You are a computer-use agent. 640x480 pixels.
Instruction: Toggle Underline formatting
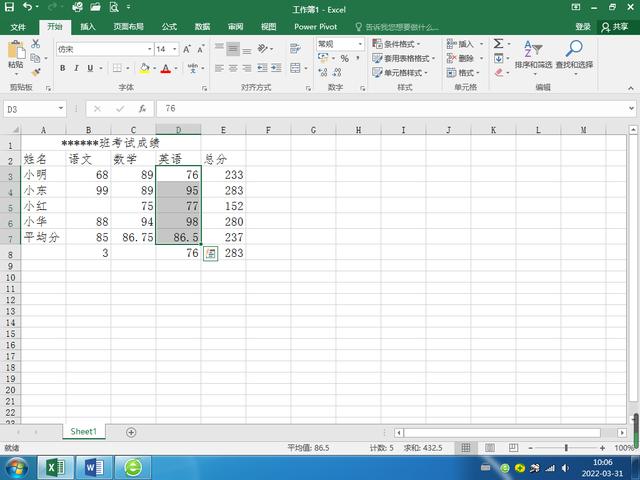point(90,68)
